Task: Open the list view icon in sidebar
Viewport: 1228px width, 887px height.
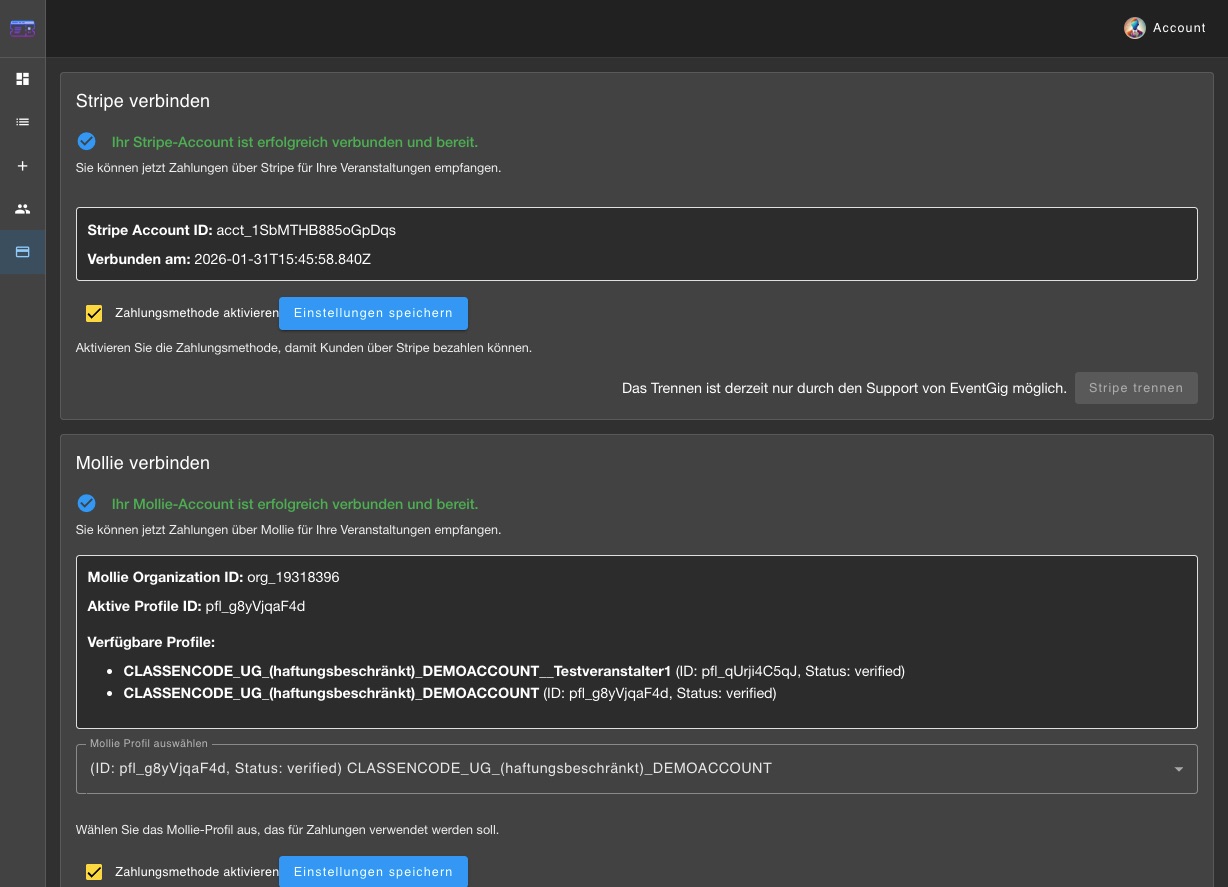Action: click(22, 122)
